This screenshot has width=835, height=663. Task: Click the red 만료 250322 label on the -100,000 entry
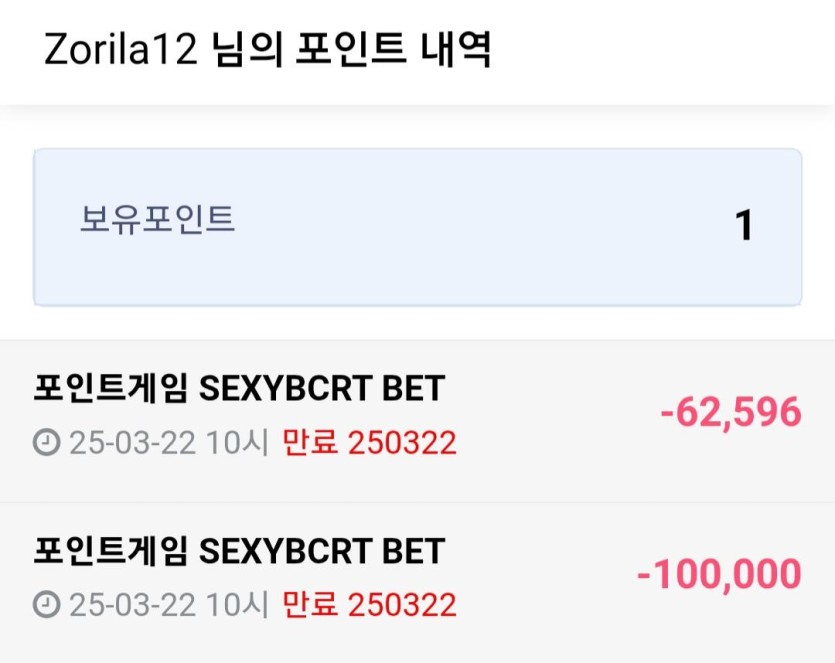point(369,604)
